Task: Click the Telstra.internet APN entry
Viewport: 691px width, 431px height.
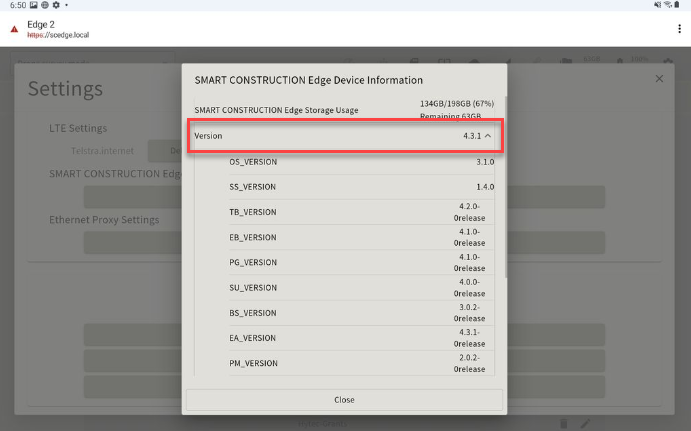Action: [x=102, y=151]
